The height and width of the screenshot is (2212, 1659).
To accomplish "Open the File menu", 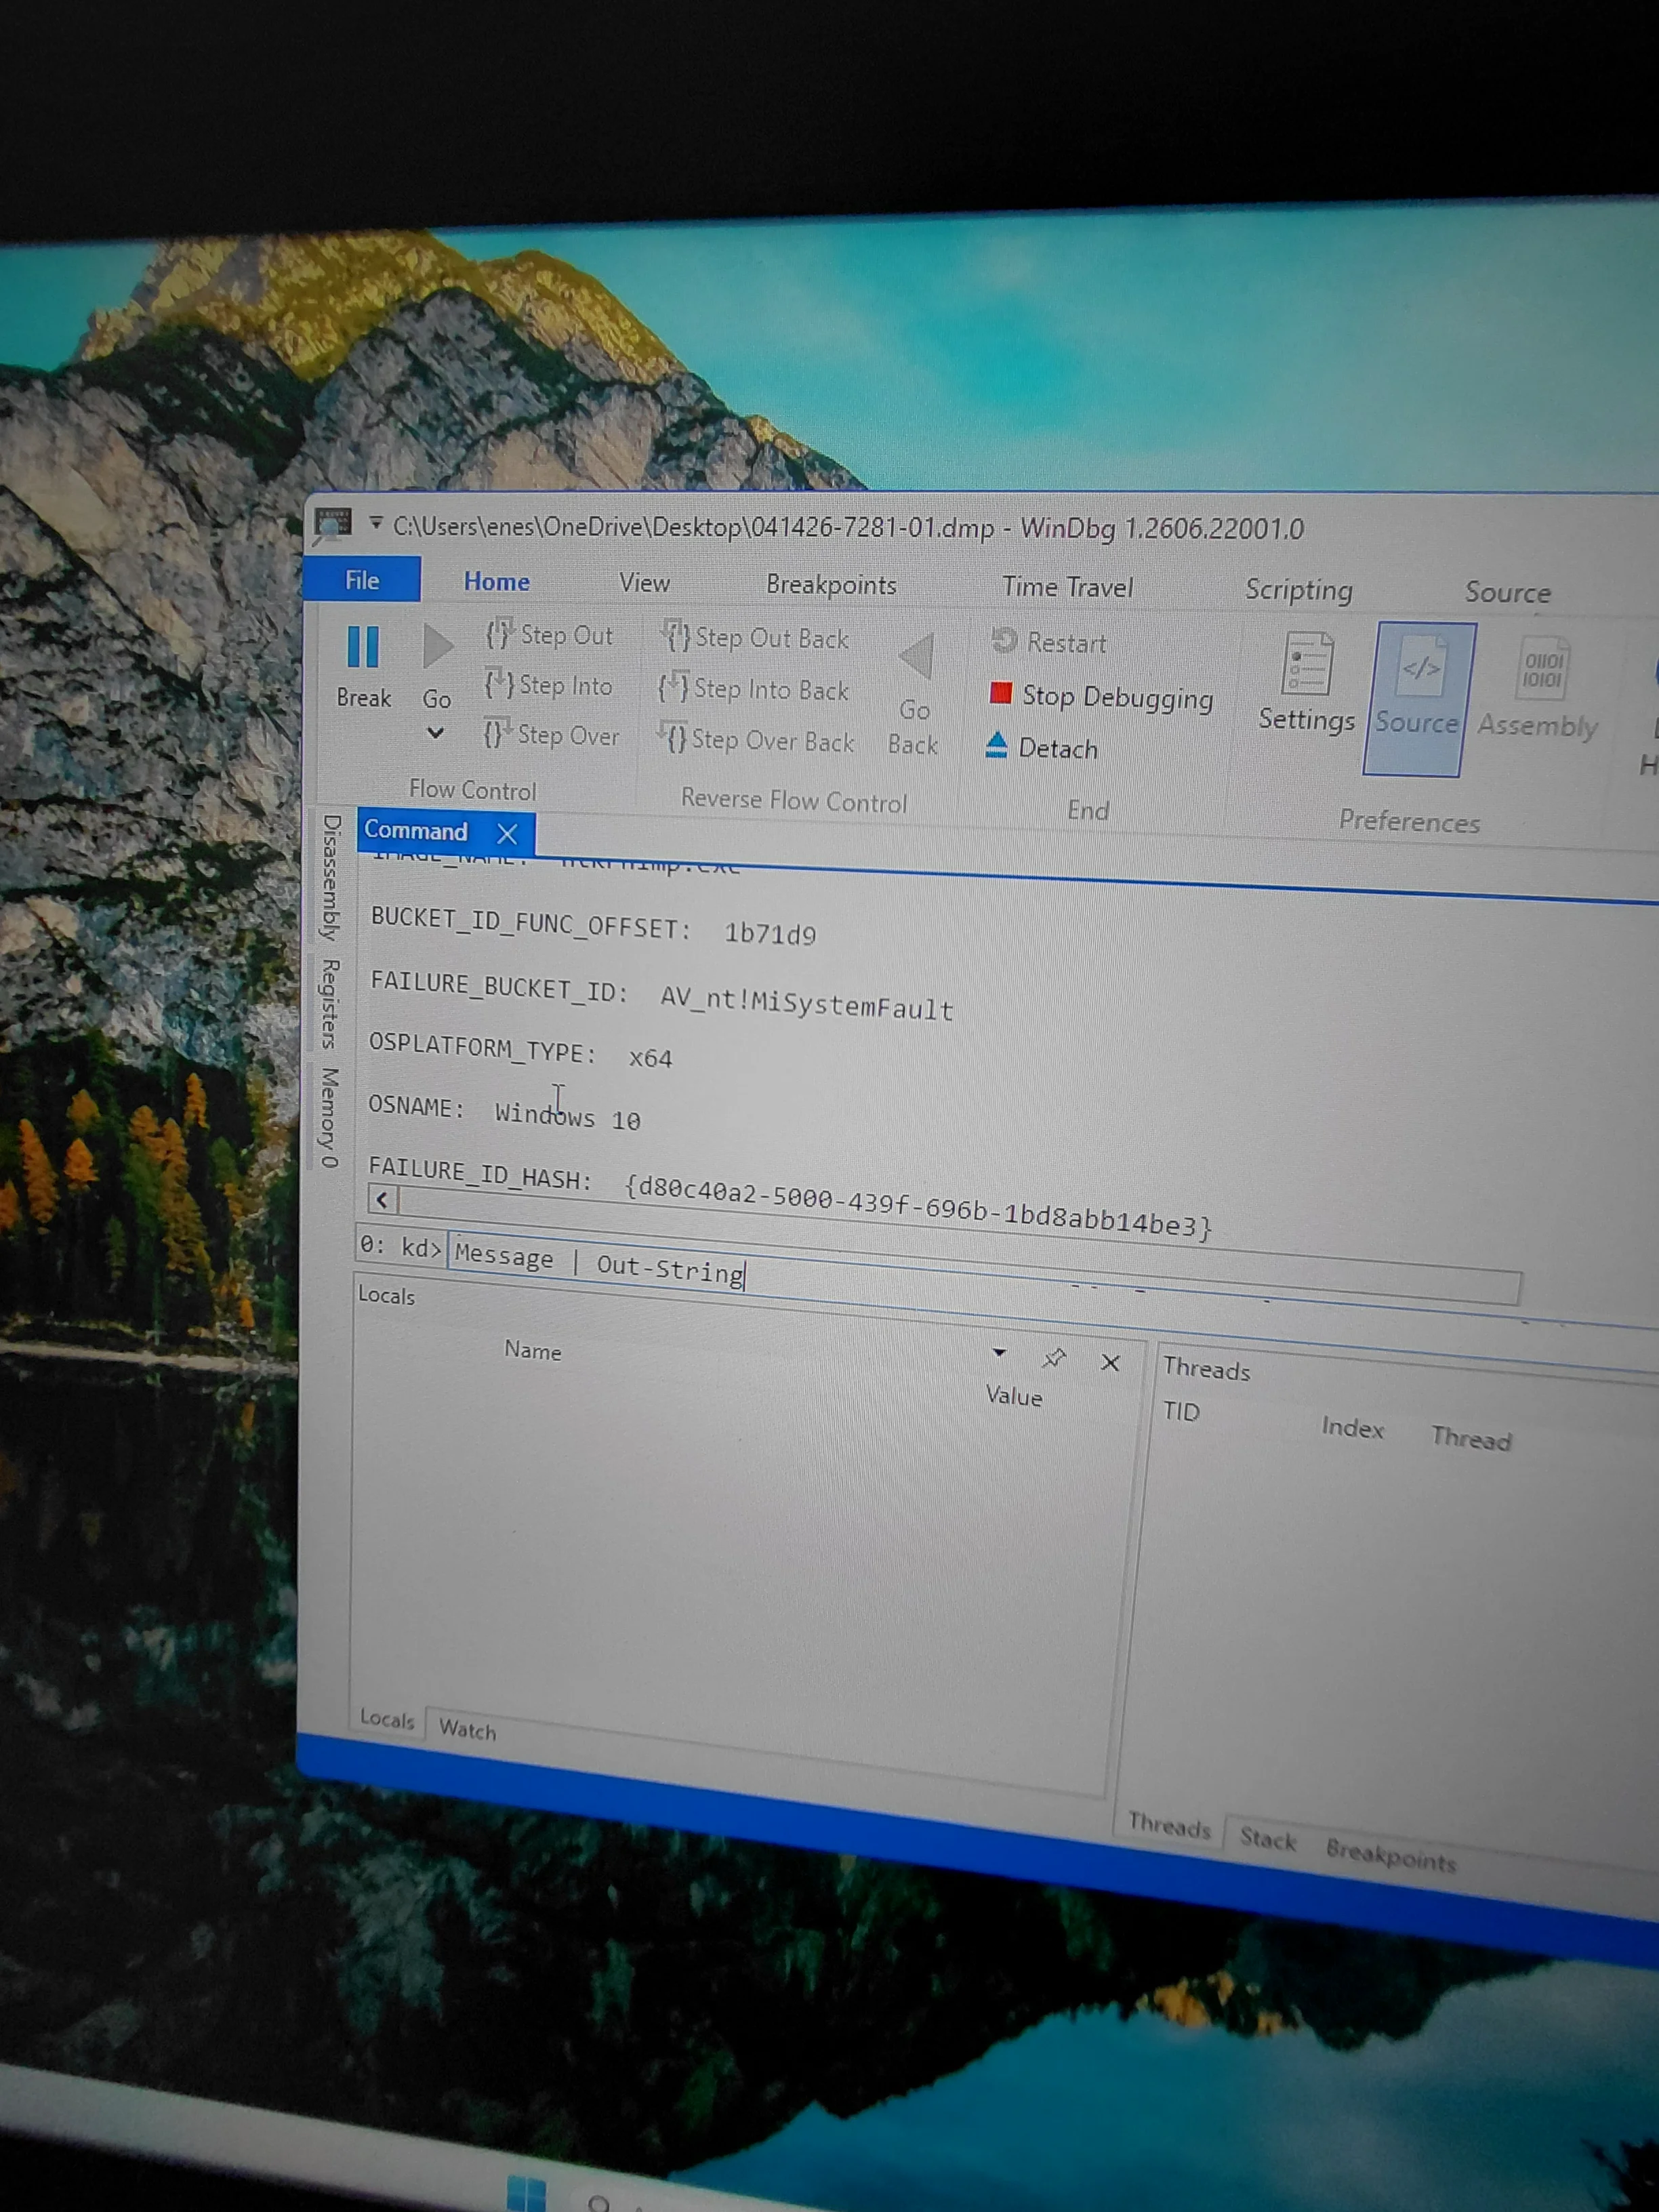I will (x=362, y=580).
